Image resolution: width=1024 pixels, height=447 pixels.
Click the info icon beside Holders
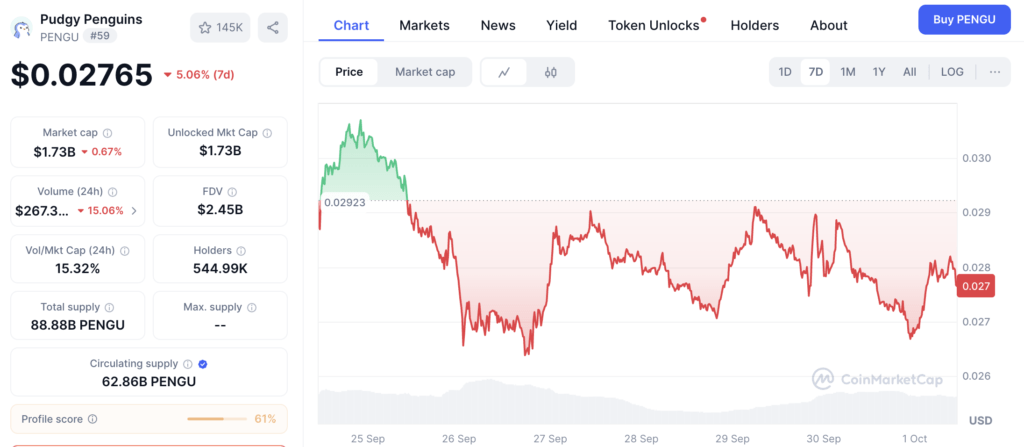243,250
